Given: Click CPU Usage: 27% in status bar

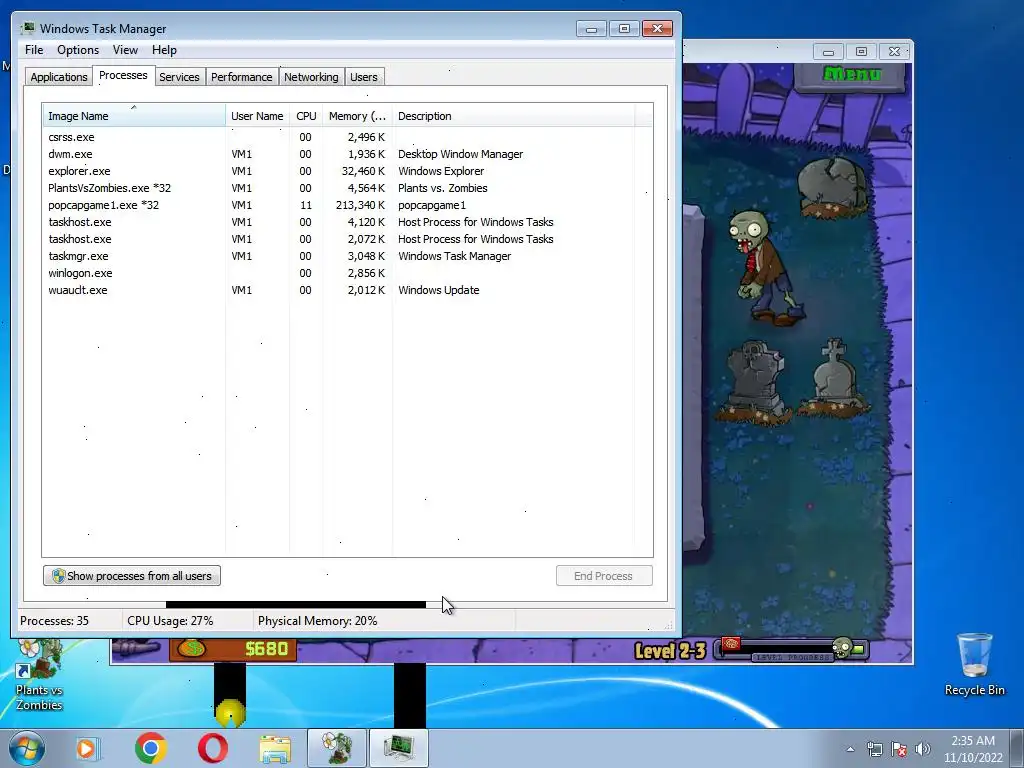Looking at the screenshot, I should click(x=170, y=621).
